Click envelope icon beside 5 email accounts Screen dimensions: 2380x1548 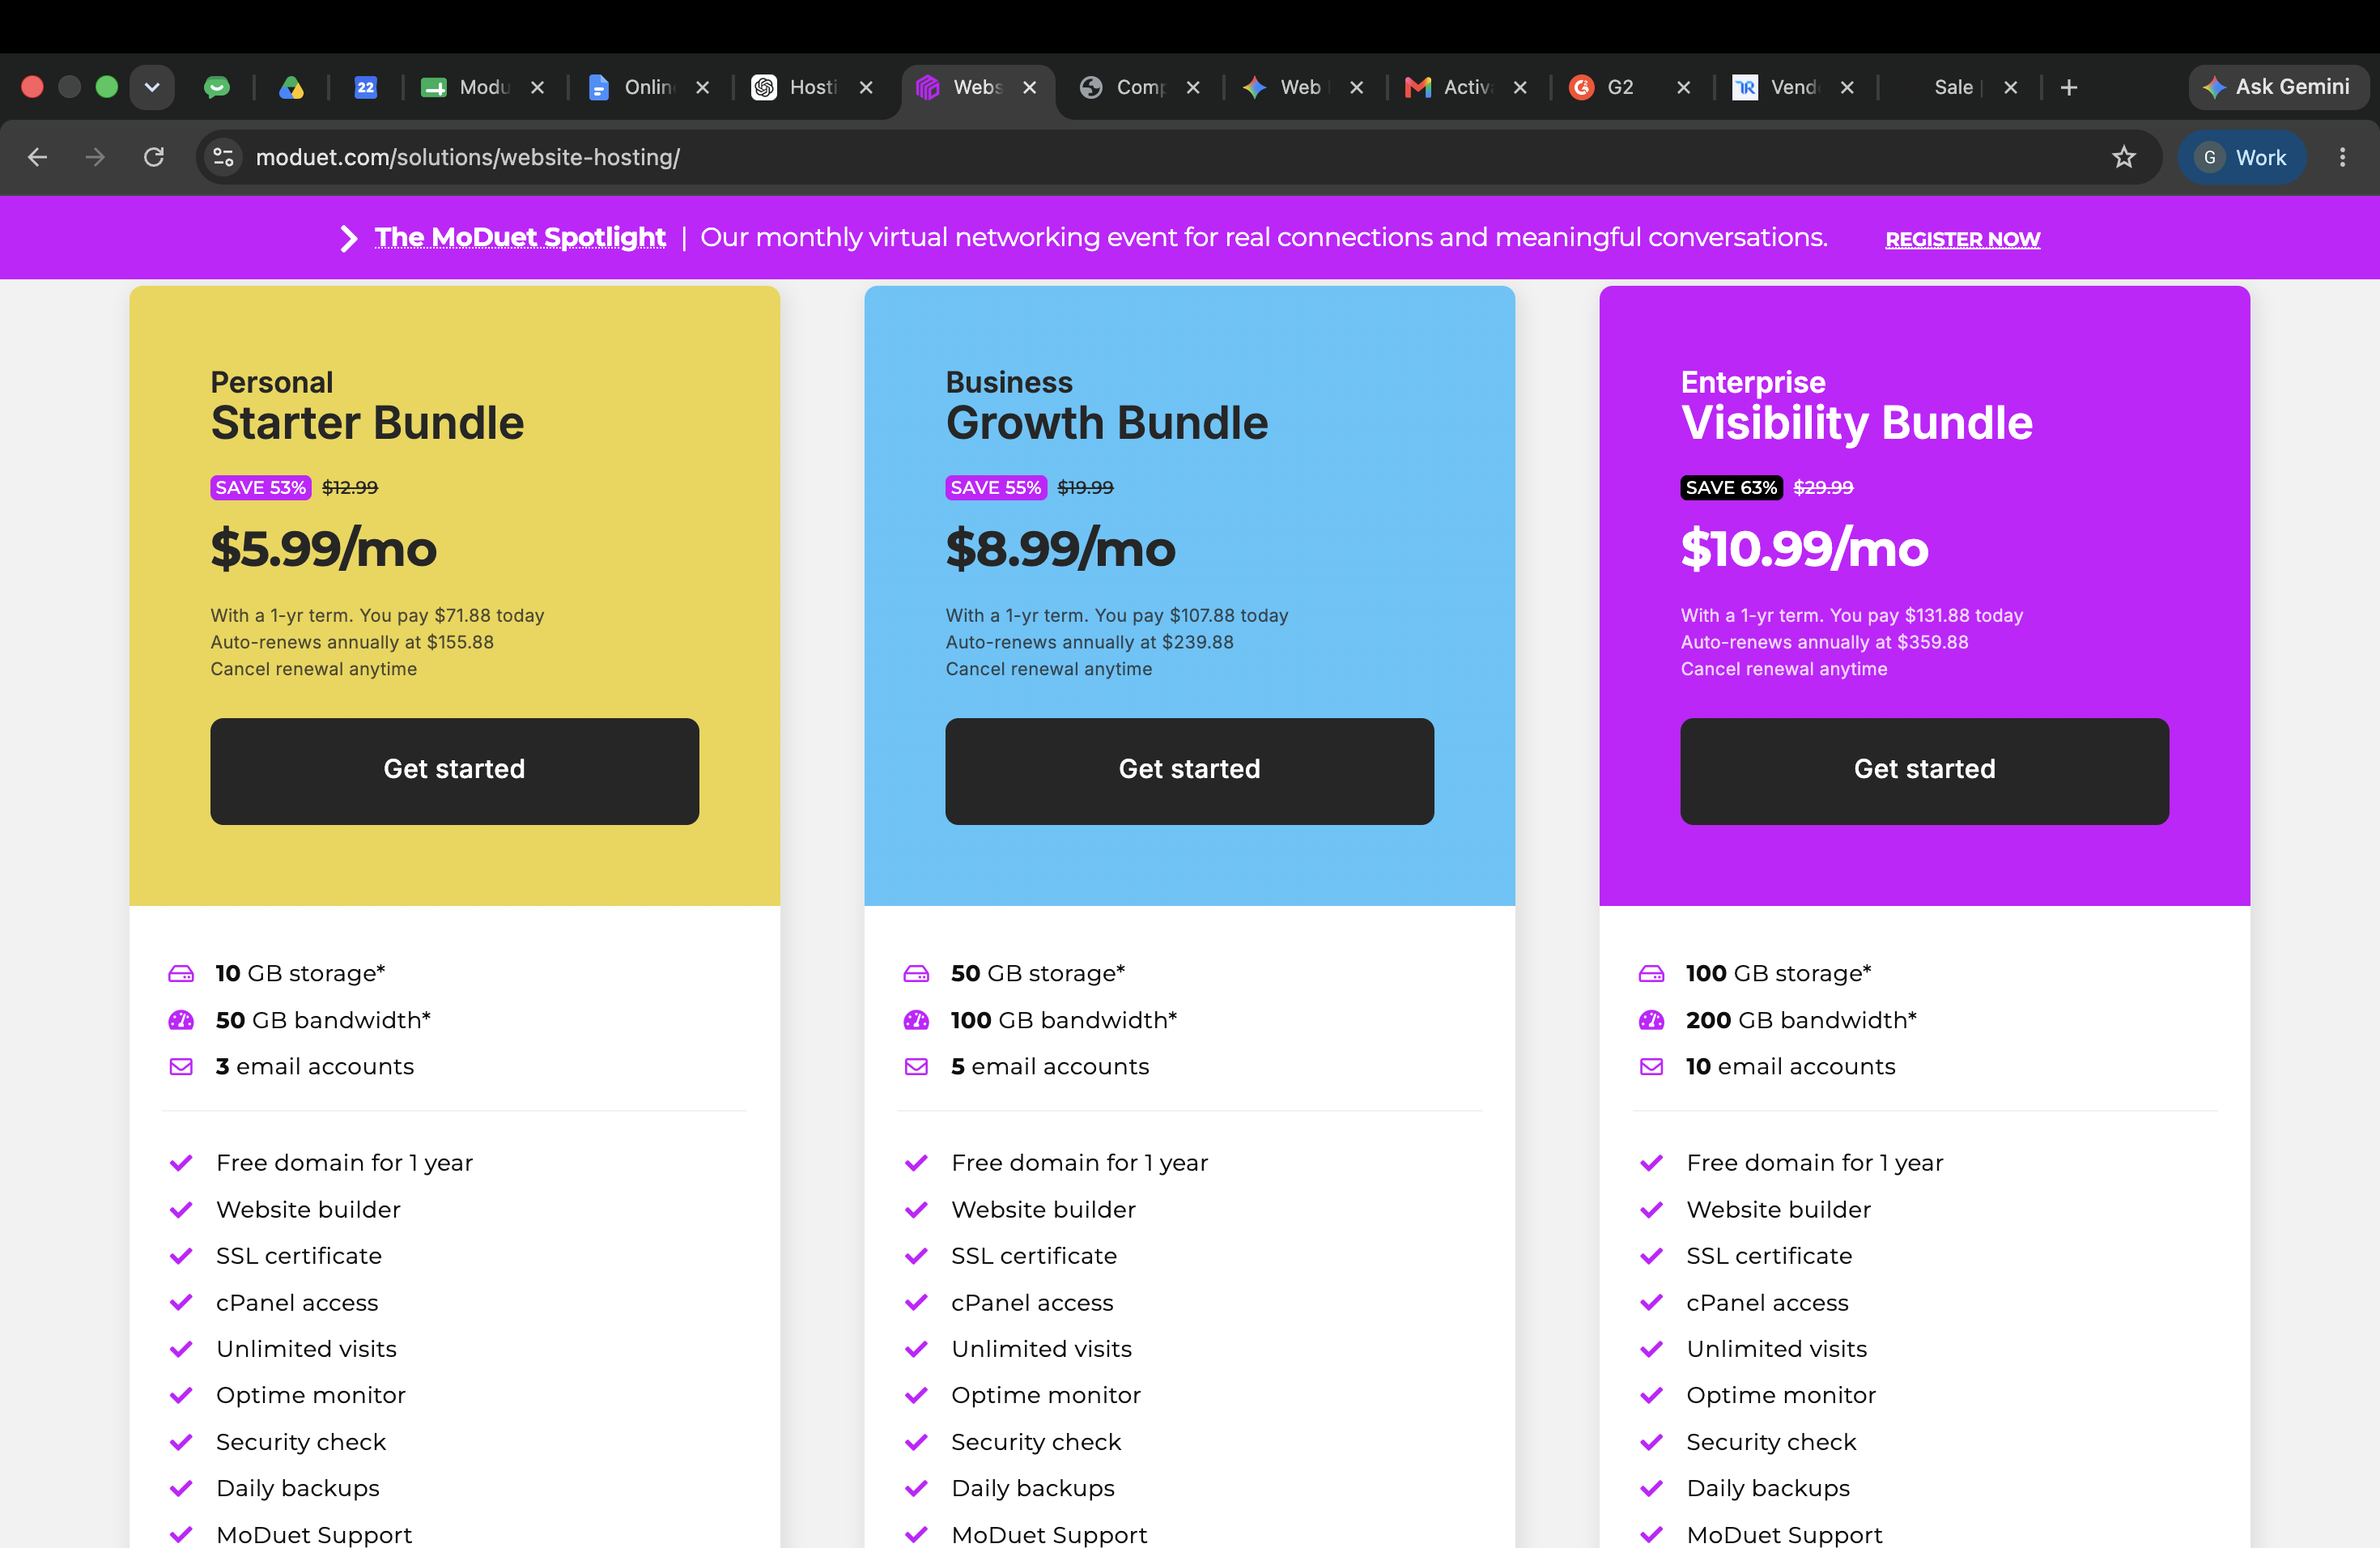916,1066
